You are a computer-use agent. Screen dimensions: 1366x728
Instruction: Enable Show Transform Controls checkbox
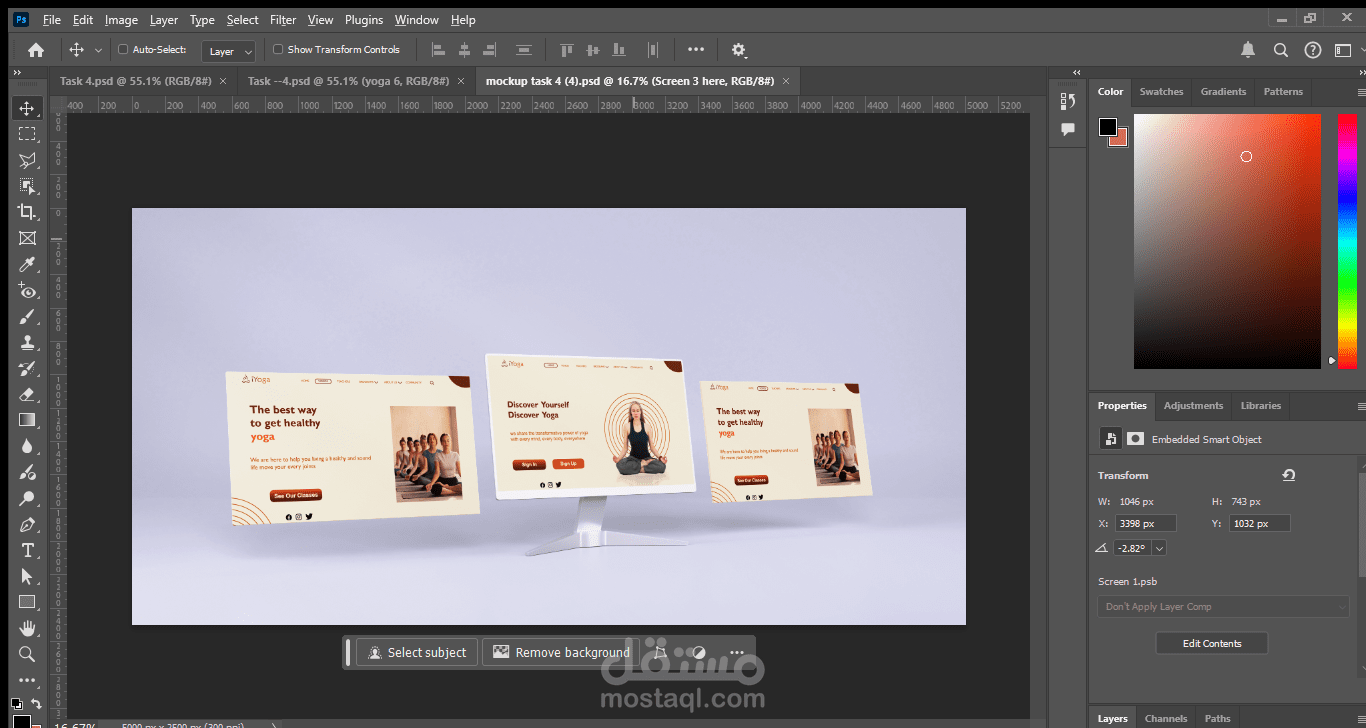click(x=278, y=49)
